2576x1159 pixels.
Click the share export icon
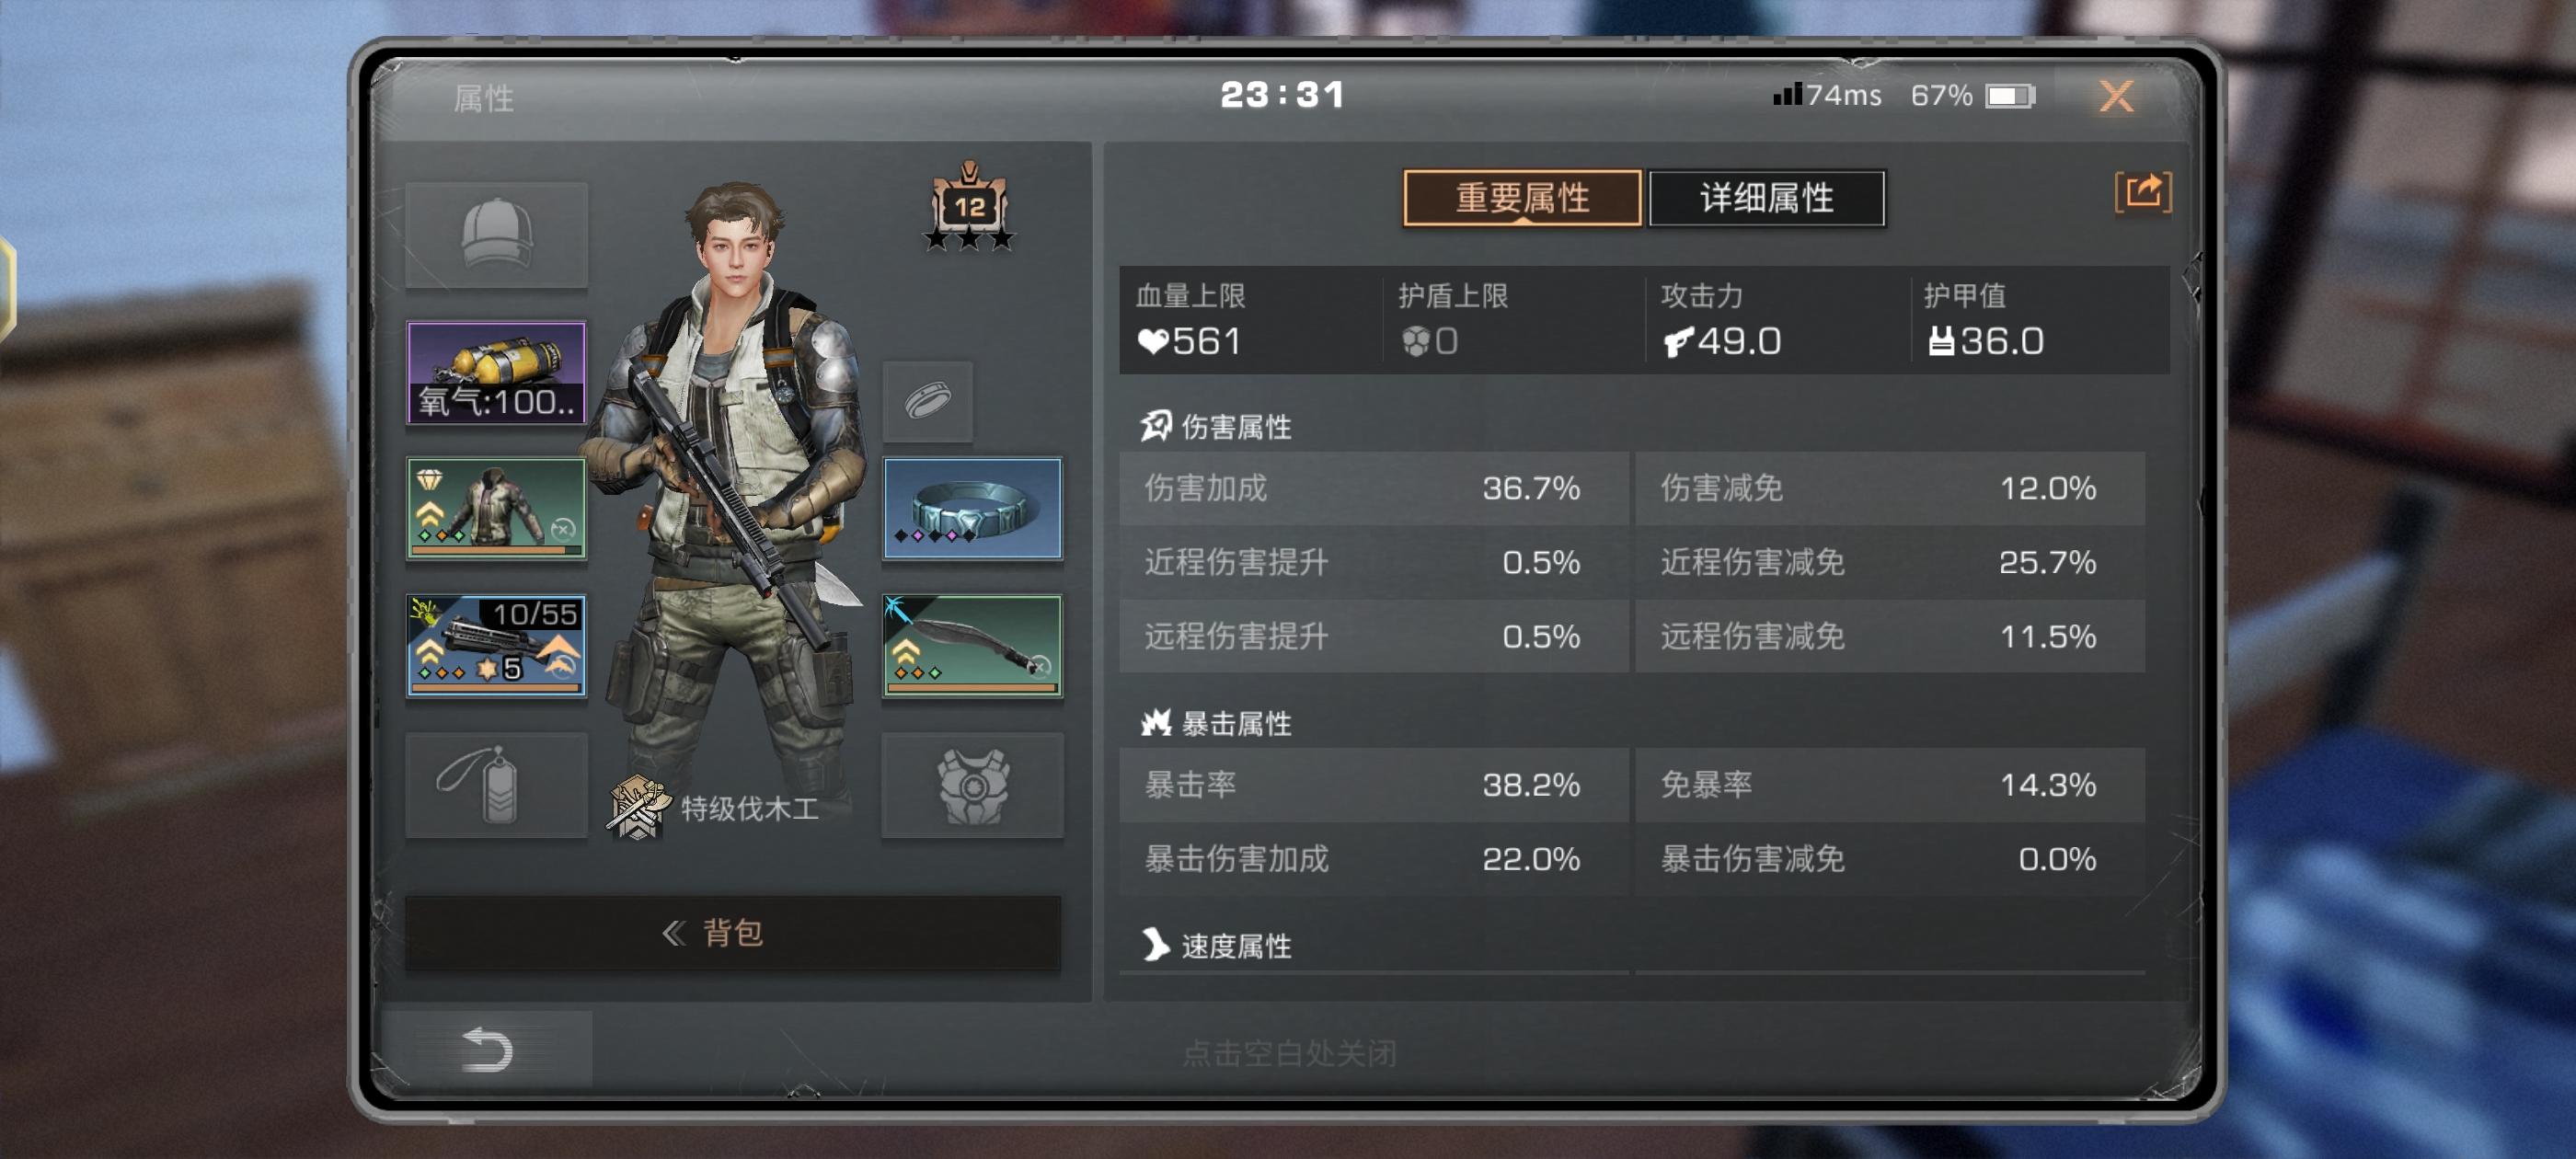click(2143, 191)
